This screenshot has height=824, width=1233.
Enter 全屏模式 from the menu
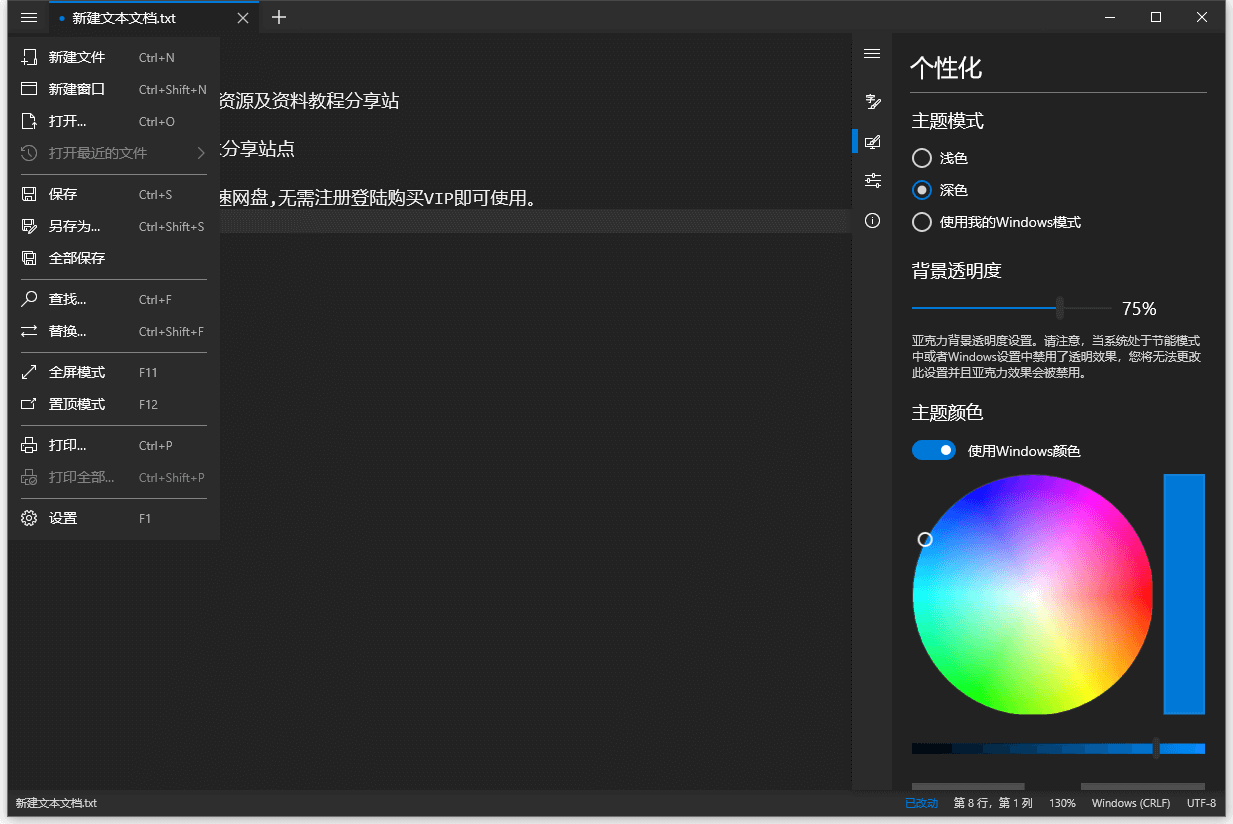click(x=113, y=373)
